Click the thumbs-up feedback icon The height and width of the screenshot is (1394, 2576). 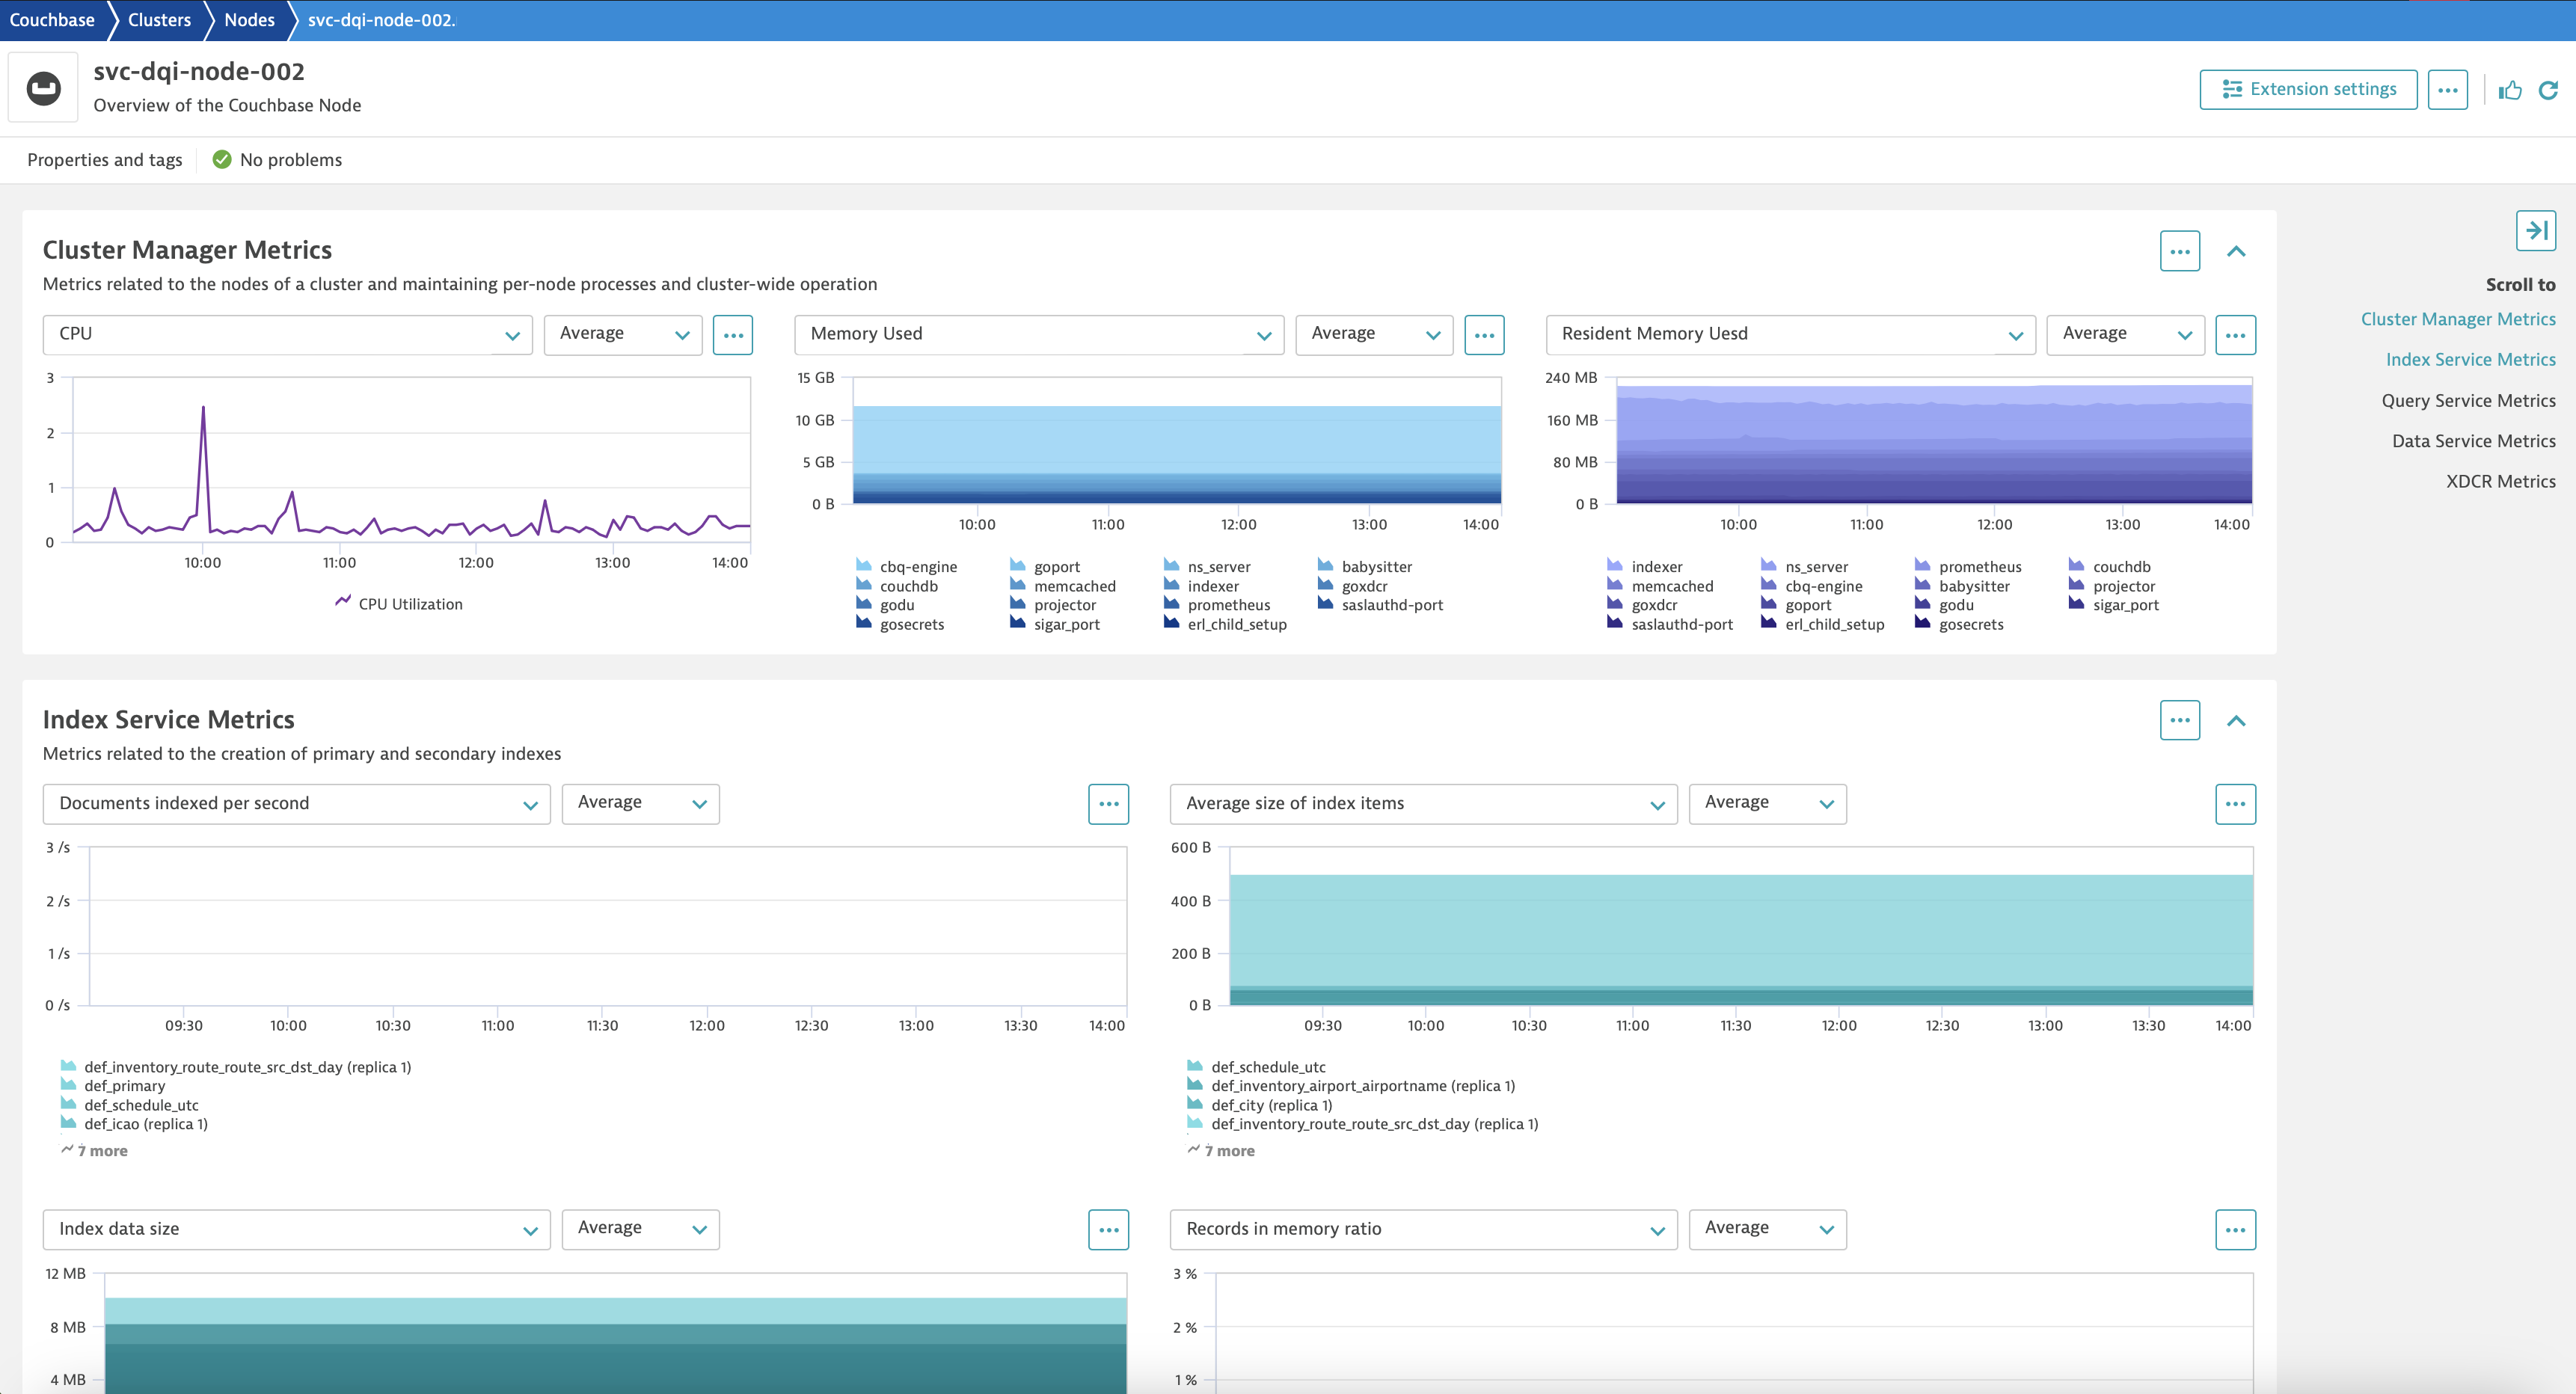tap(2510, 90)
